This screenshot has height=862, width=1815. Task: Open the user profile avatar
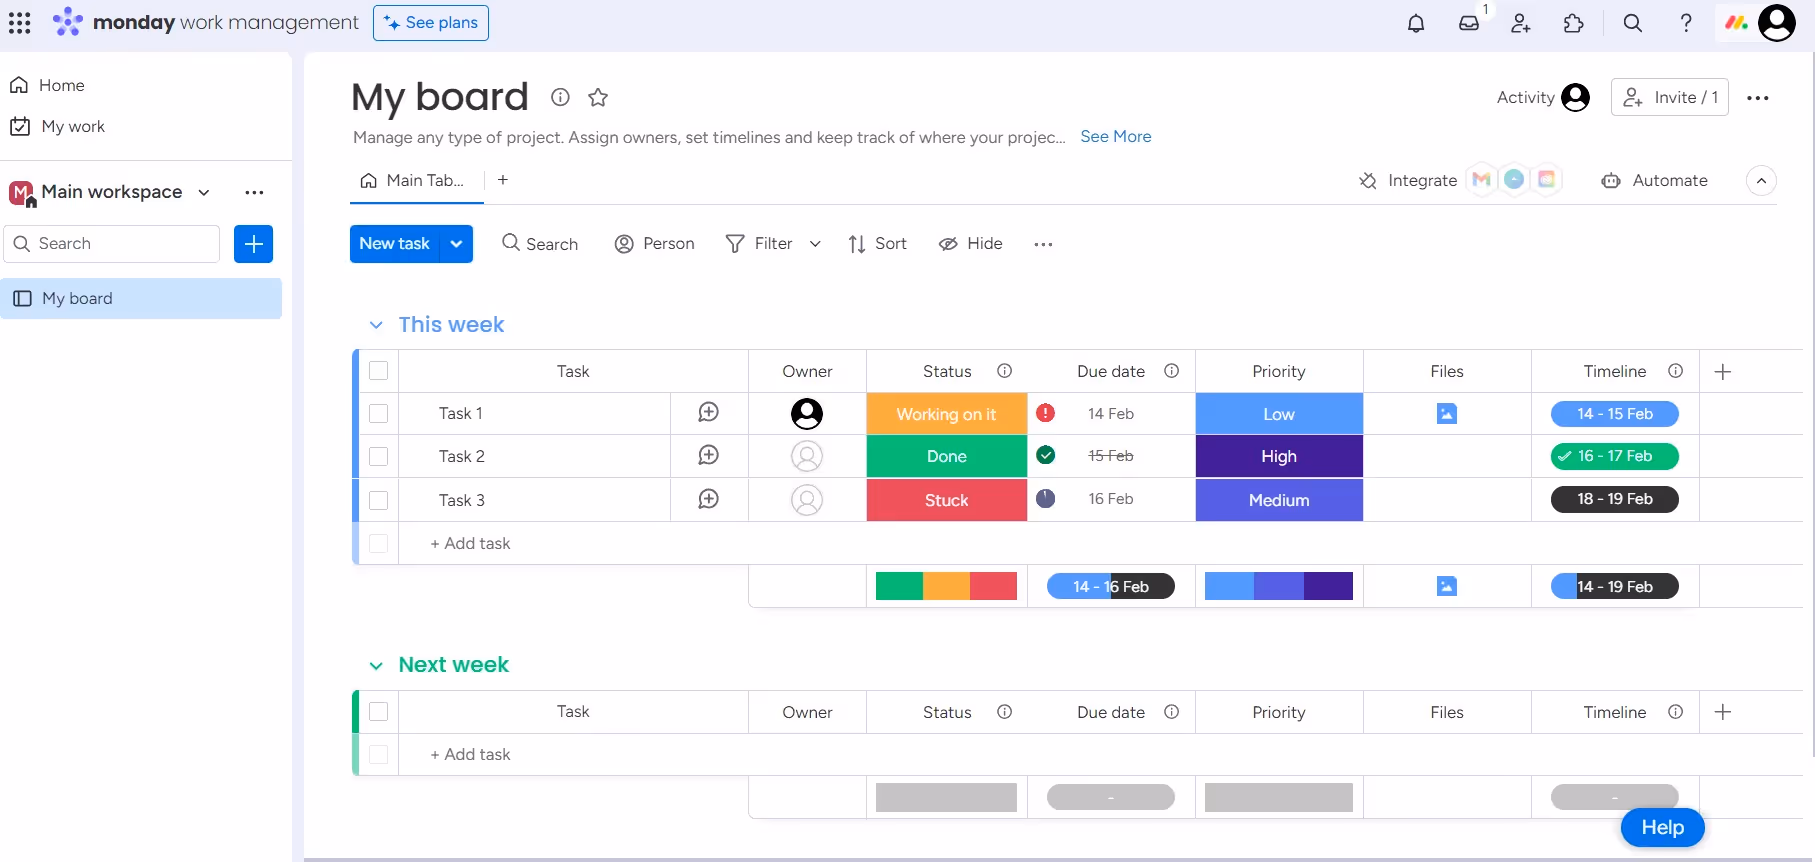coord(1777,22)
